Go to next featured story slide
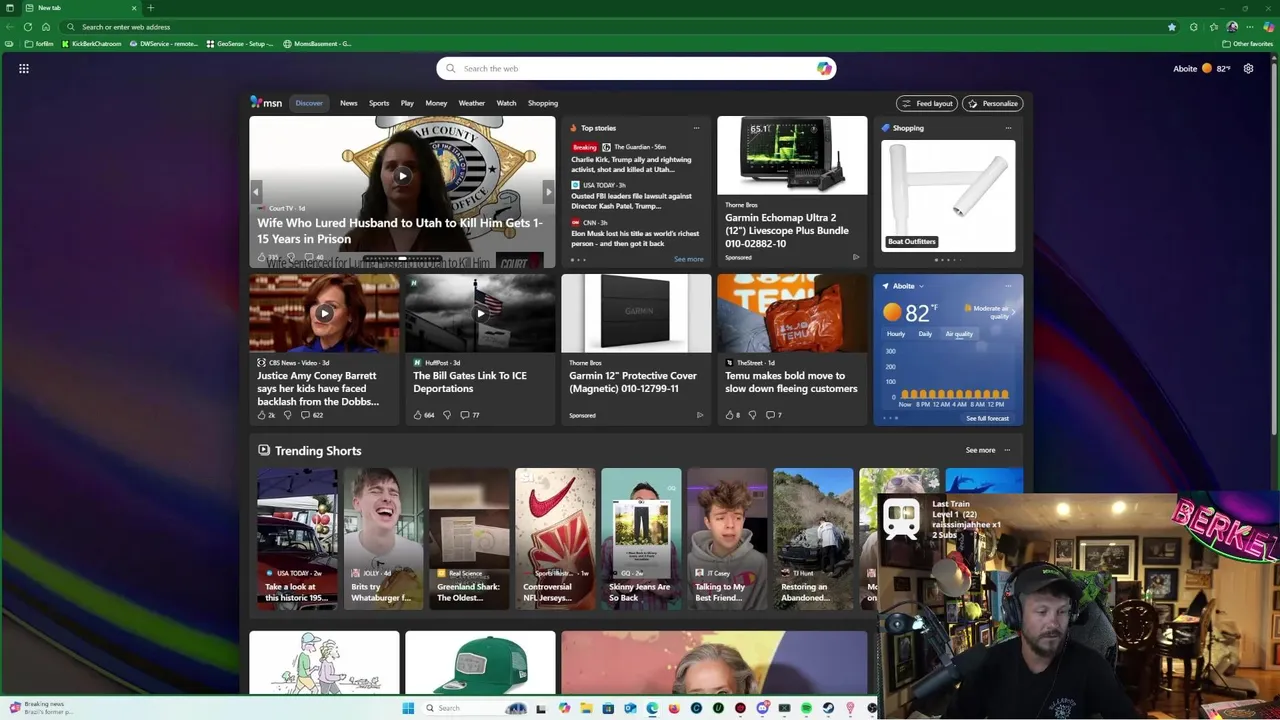The height and width of the screenshot is (720, 1280). [548, 191]
